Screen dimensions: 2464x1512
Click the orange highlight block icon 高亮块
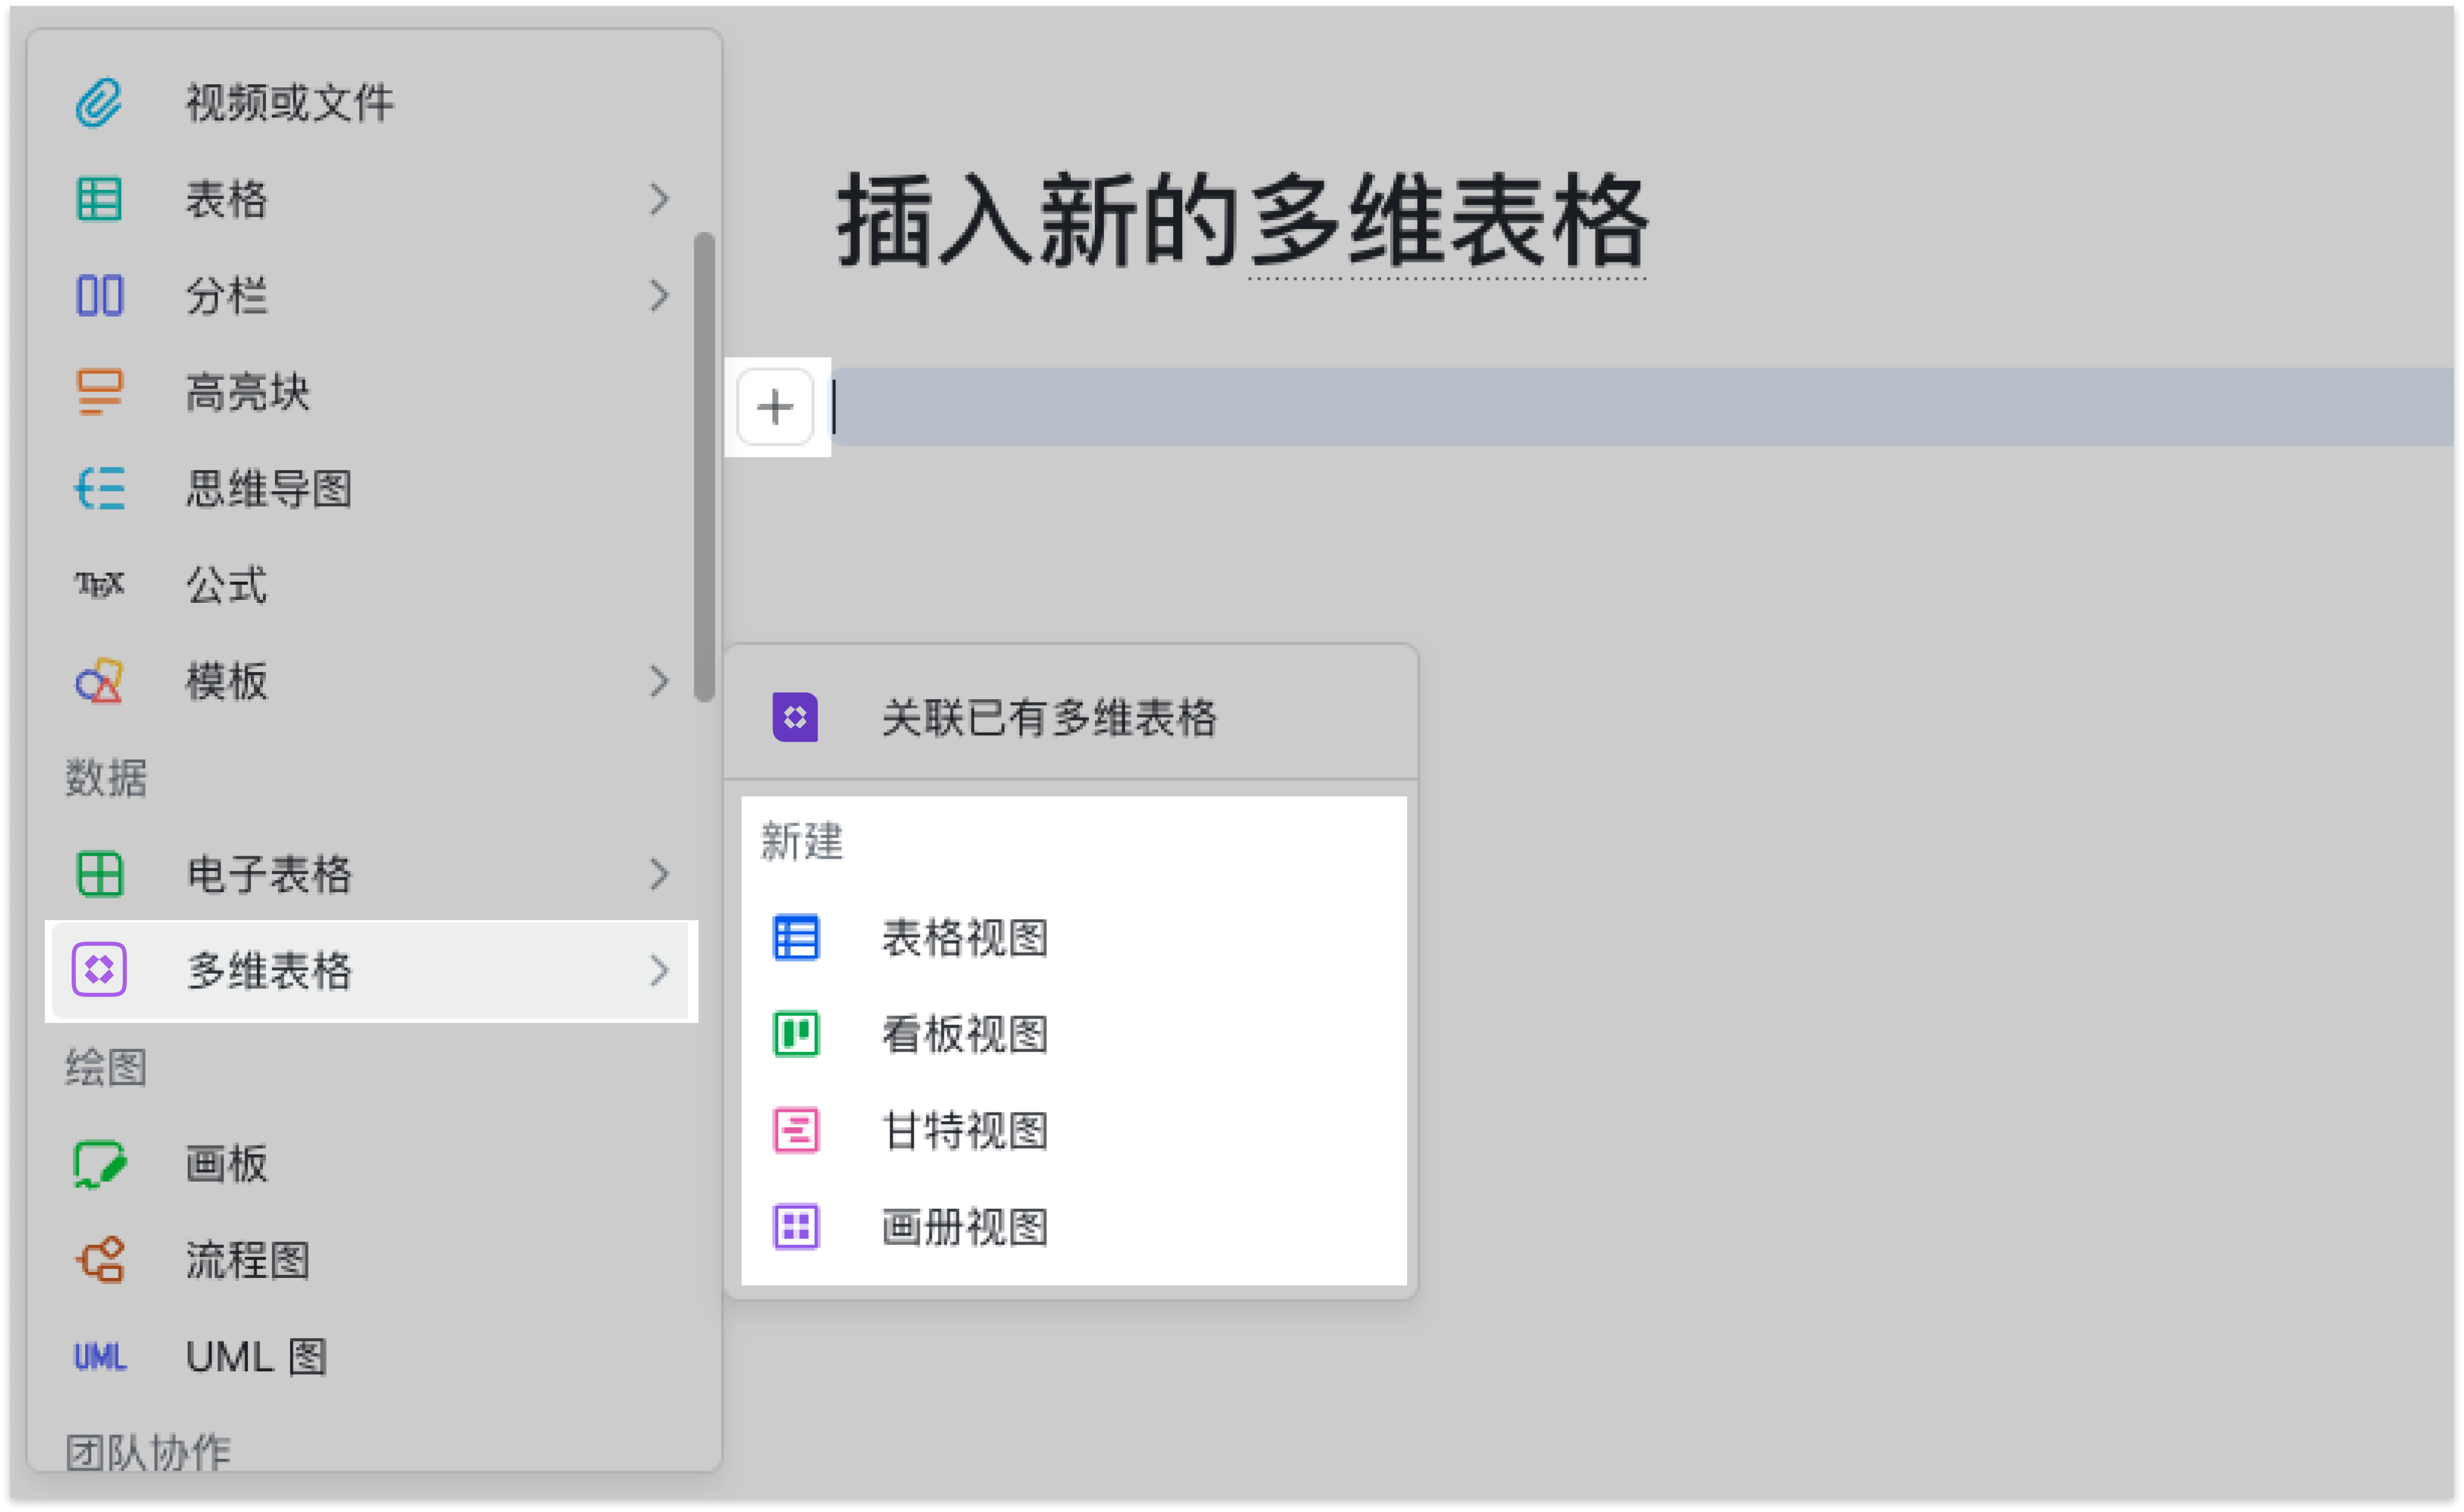click(99, 392)
